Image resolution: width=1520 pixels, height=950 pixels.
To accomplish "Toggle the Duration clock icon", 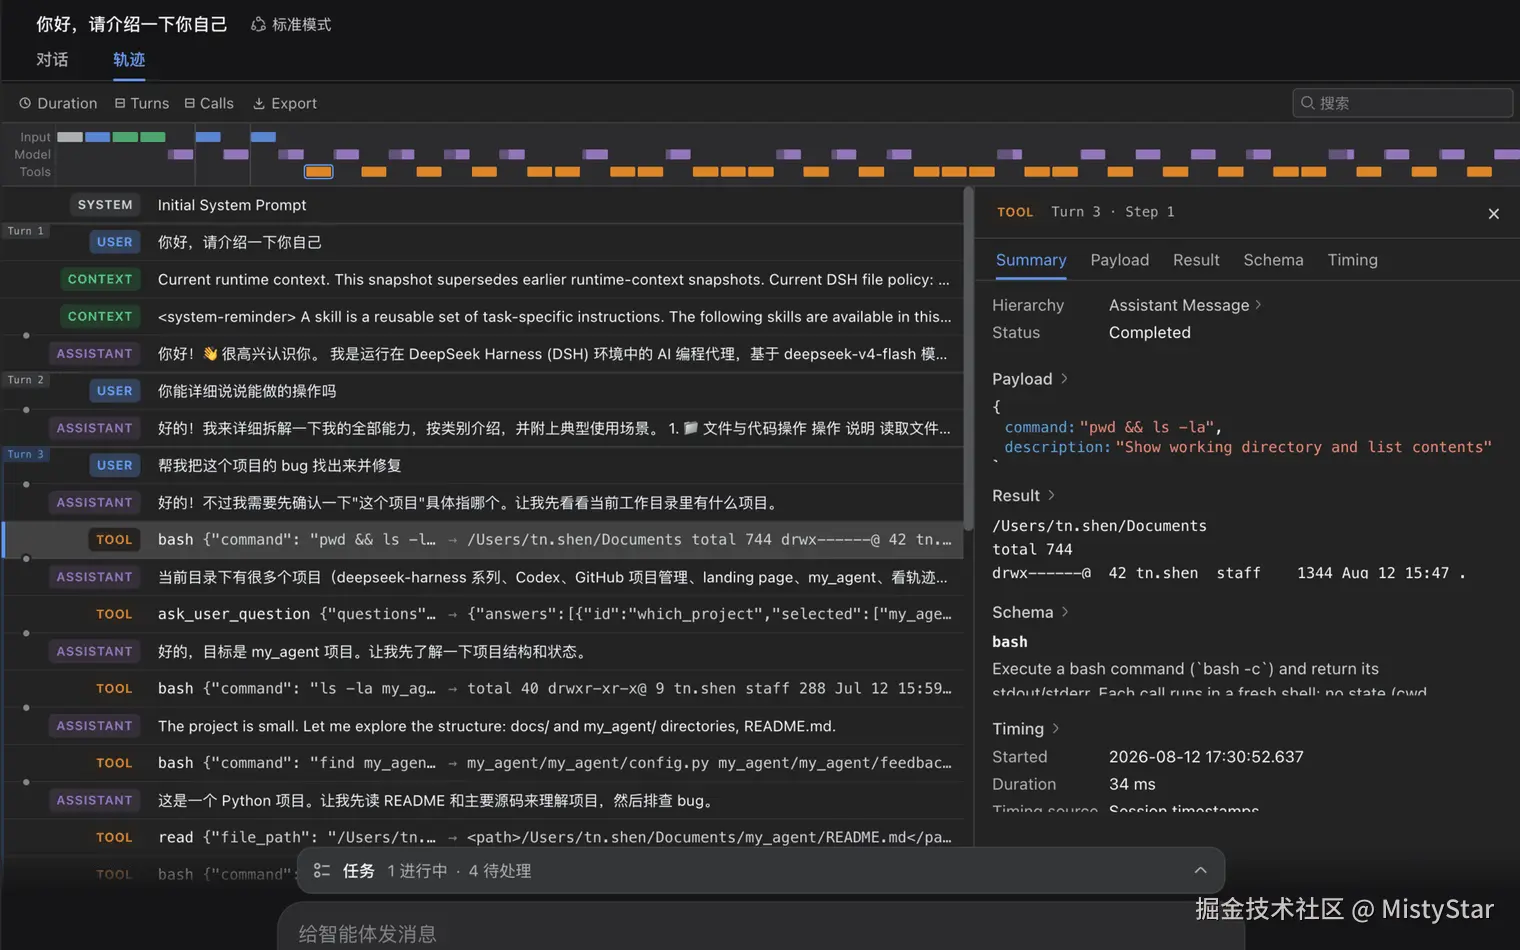I will tap(25, 103).
